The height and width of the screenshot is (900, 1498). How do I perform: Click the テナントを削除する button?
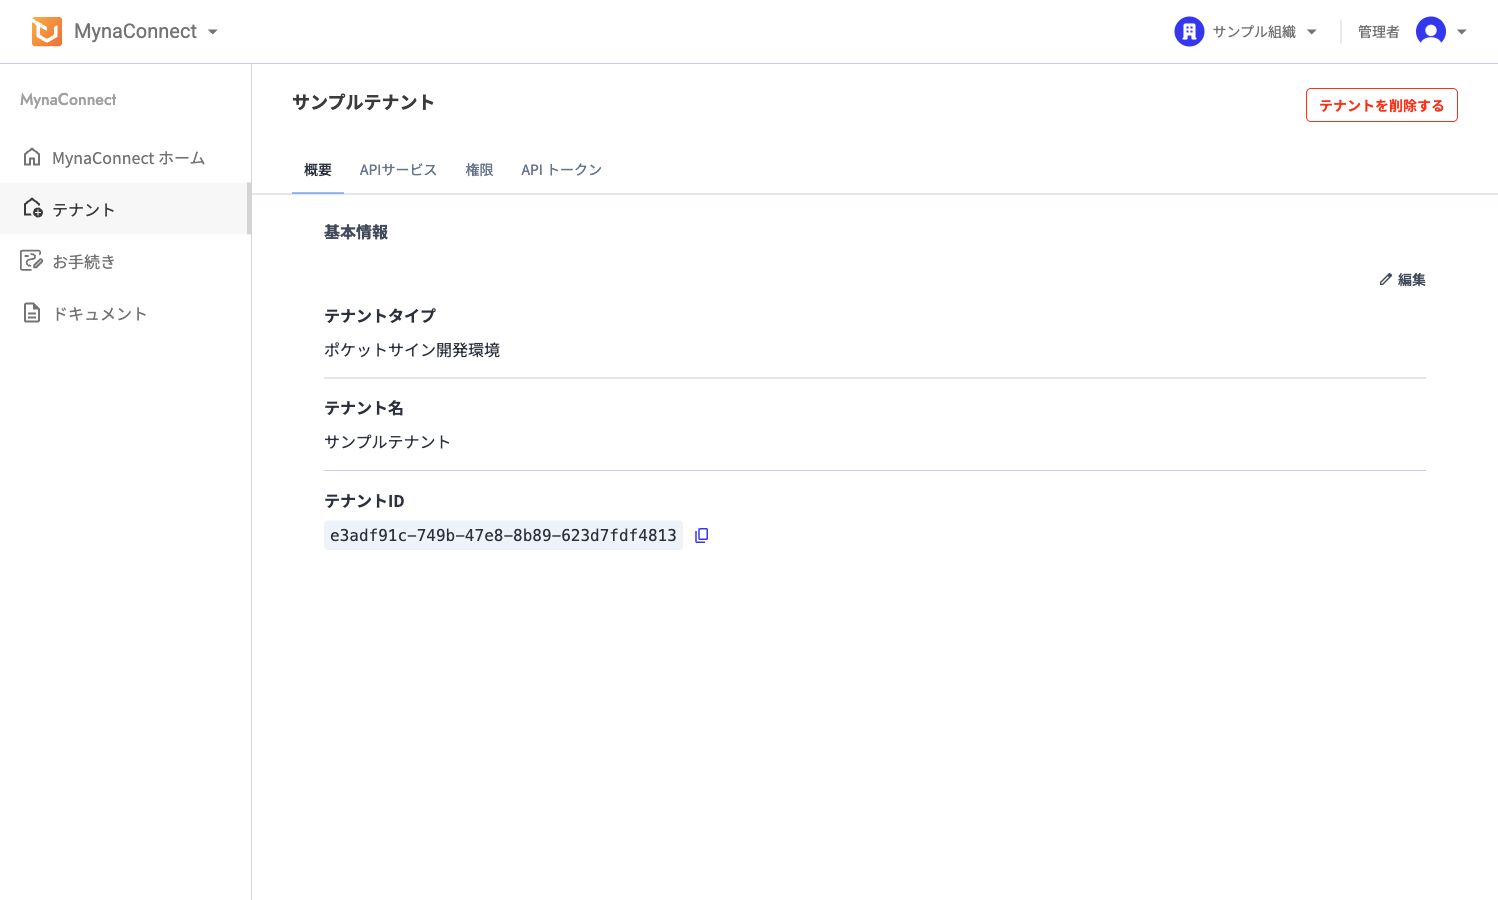point(1381,105)
